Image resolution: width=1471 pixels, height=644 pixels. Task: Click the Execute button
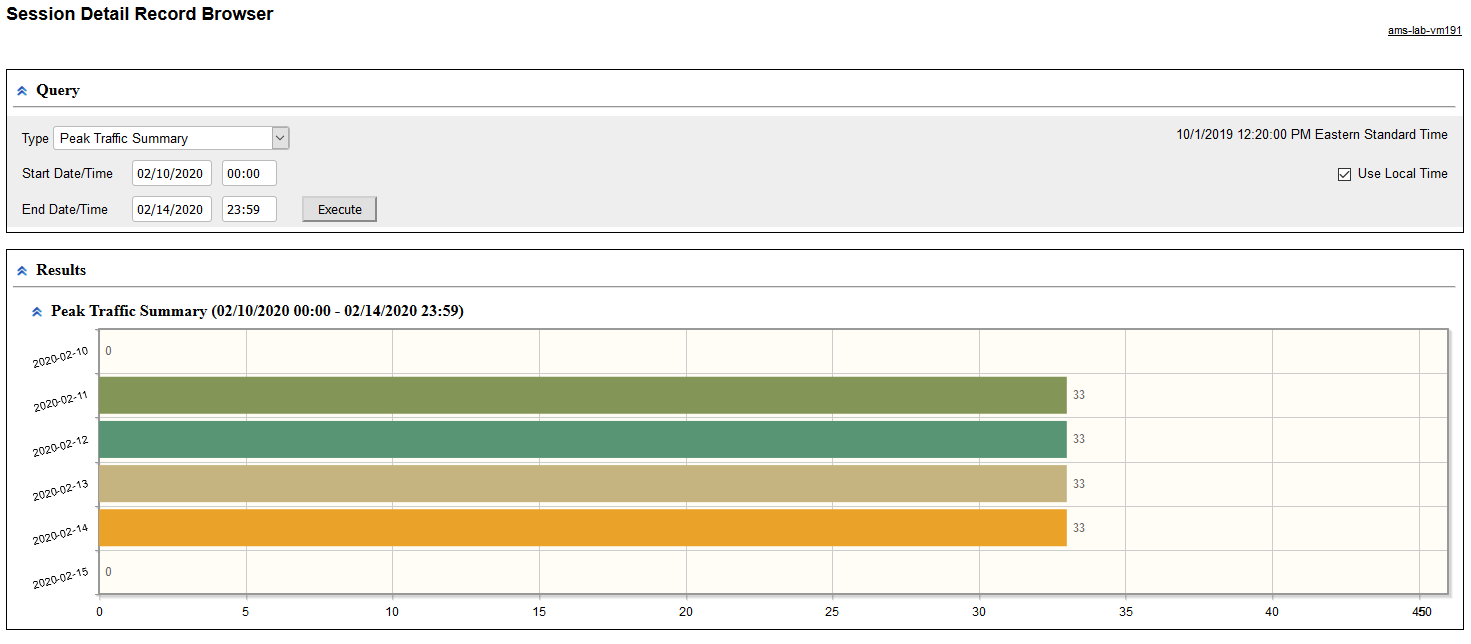point(340,209)
